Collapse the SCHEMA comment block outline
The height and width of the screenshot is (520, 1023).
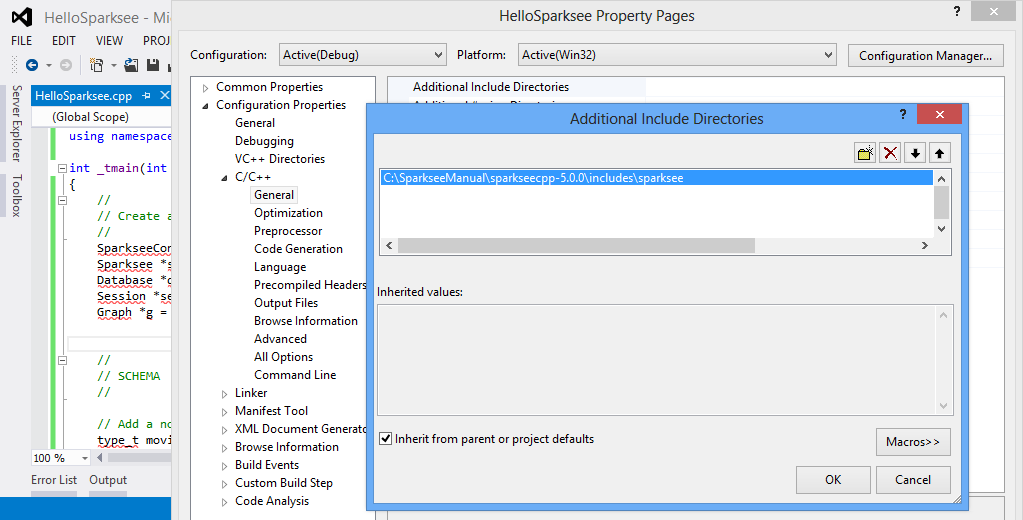62,360
